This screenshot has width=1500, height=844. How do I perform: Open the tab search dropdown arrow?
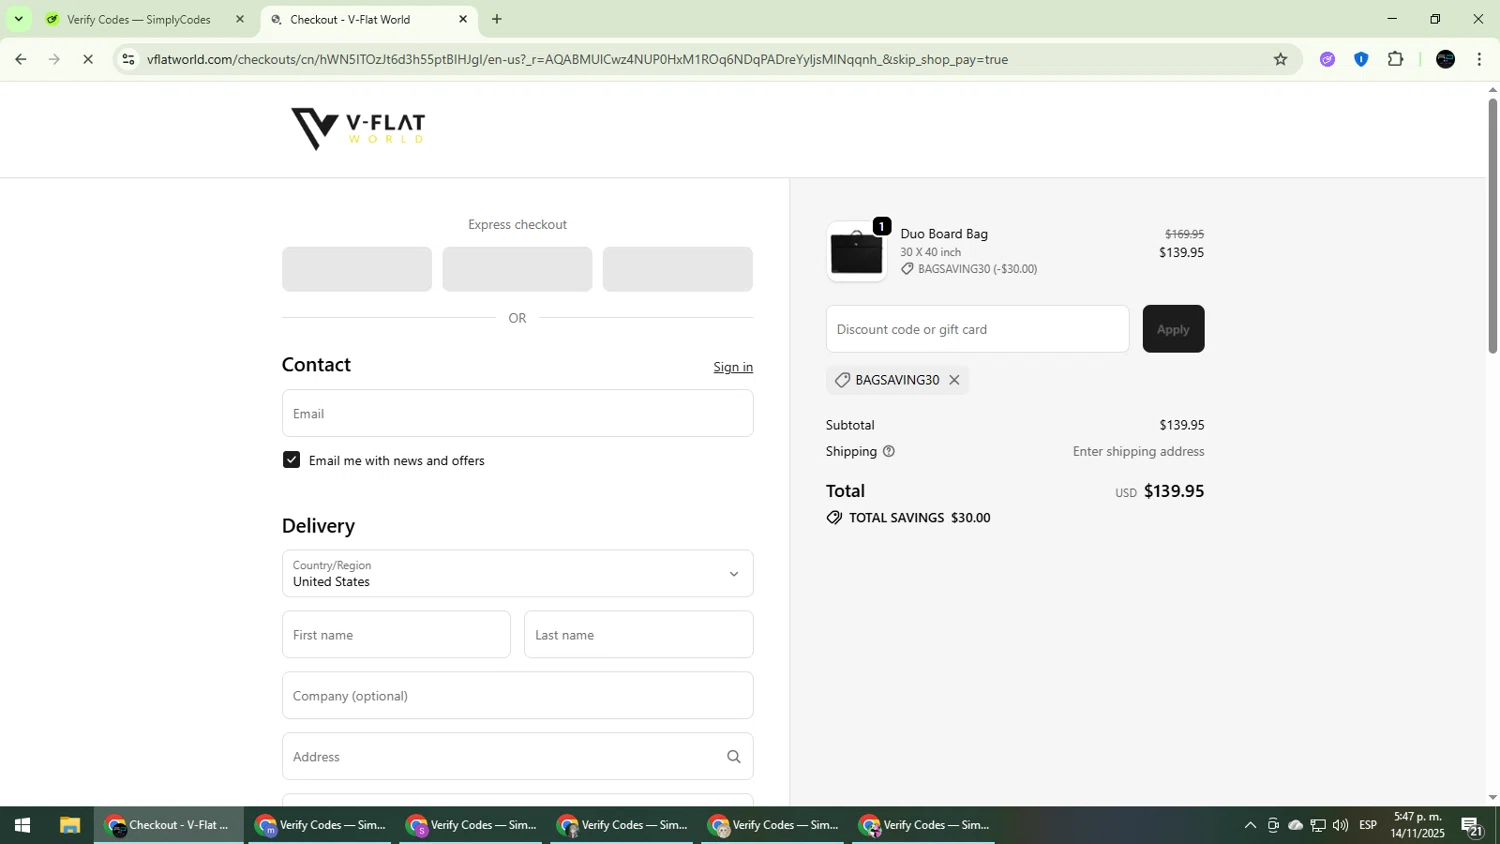coord(18,19)
